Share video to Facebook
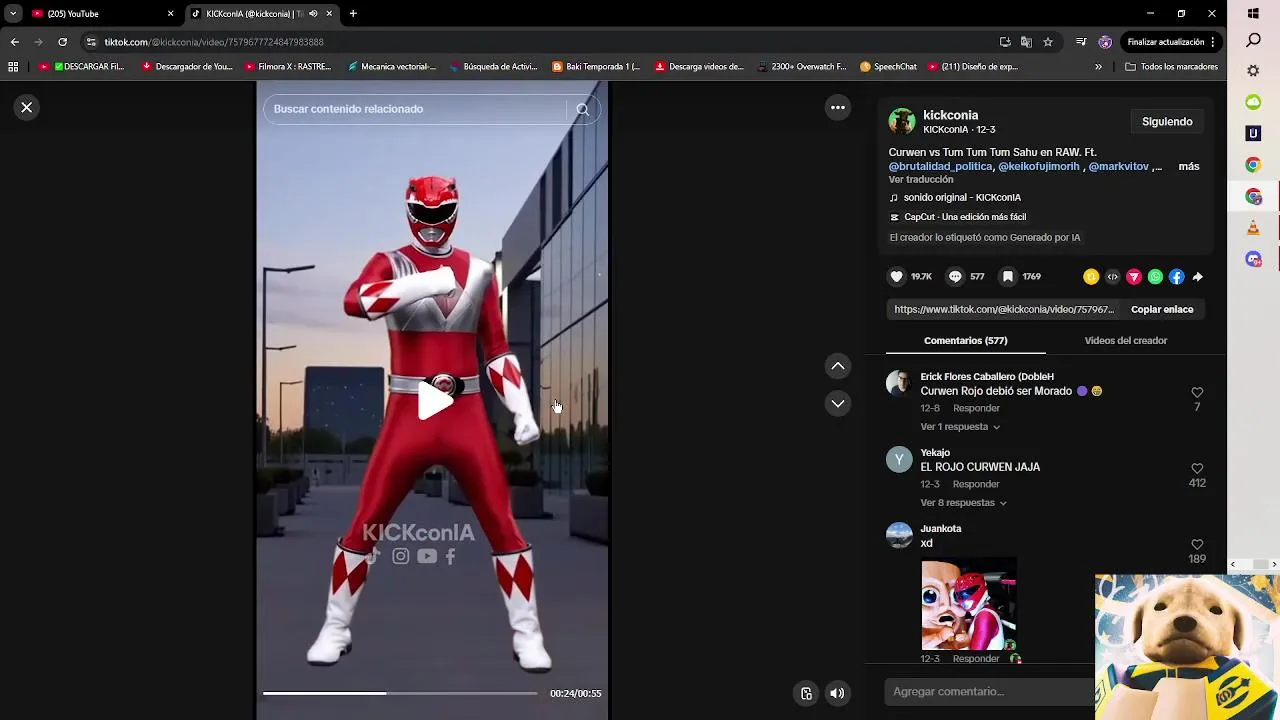The width and height of the screenshot is (1280, 720). pyautogui.click(x=1176, y=277)
